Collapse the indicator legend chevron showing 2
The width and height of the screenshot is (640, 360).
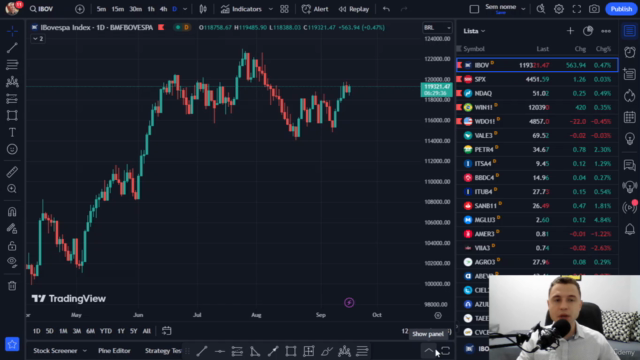coord(38,39)
